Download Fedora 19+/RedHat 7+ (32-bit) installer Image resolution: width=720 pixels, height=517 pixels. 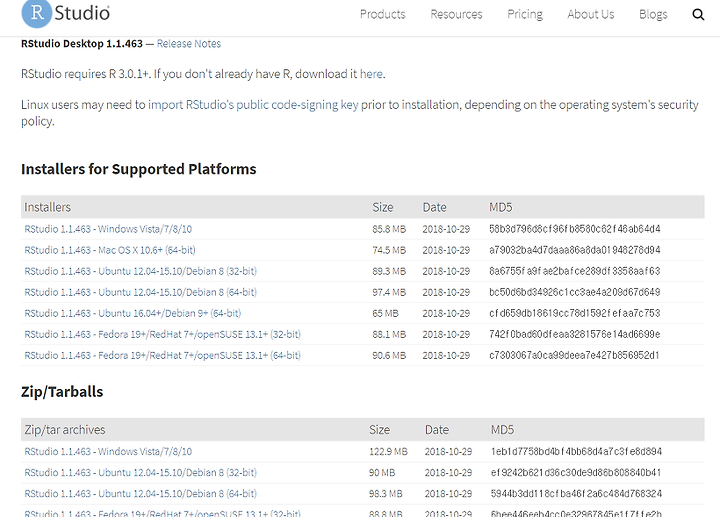[x=163, y=334]
